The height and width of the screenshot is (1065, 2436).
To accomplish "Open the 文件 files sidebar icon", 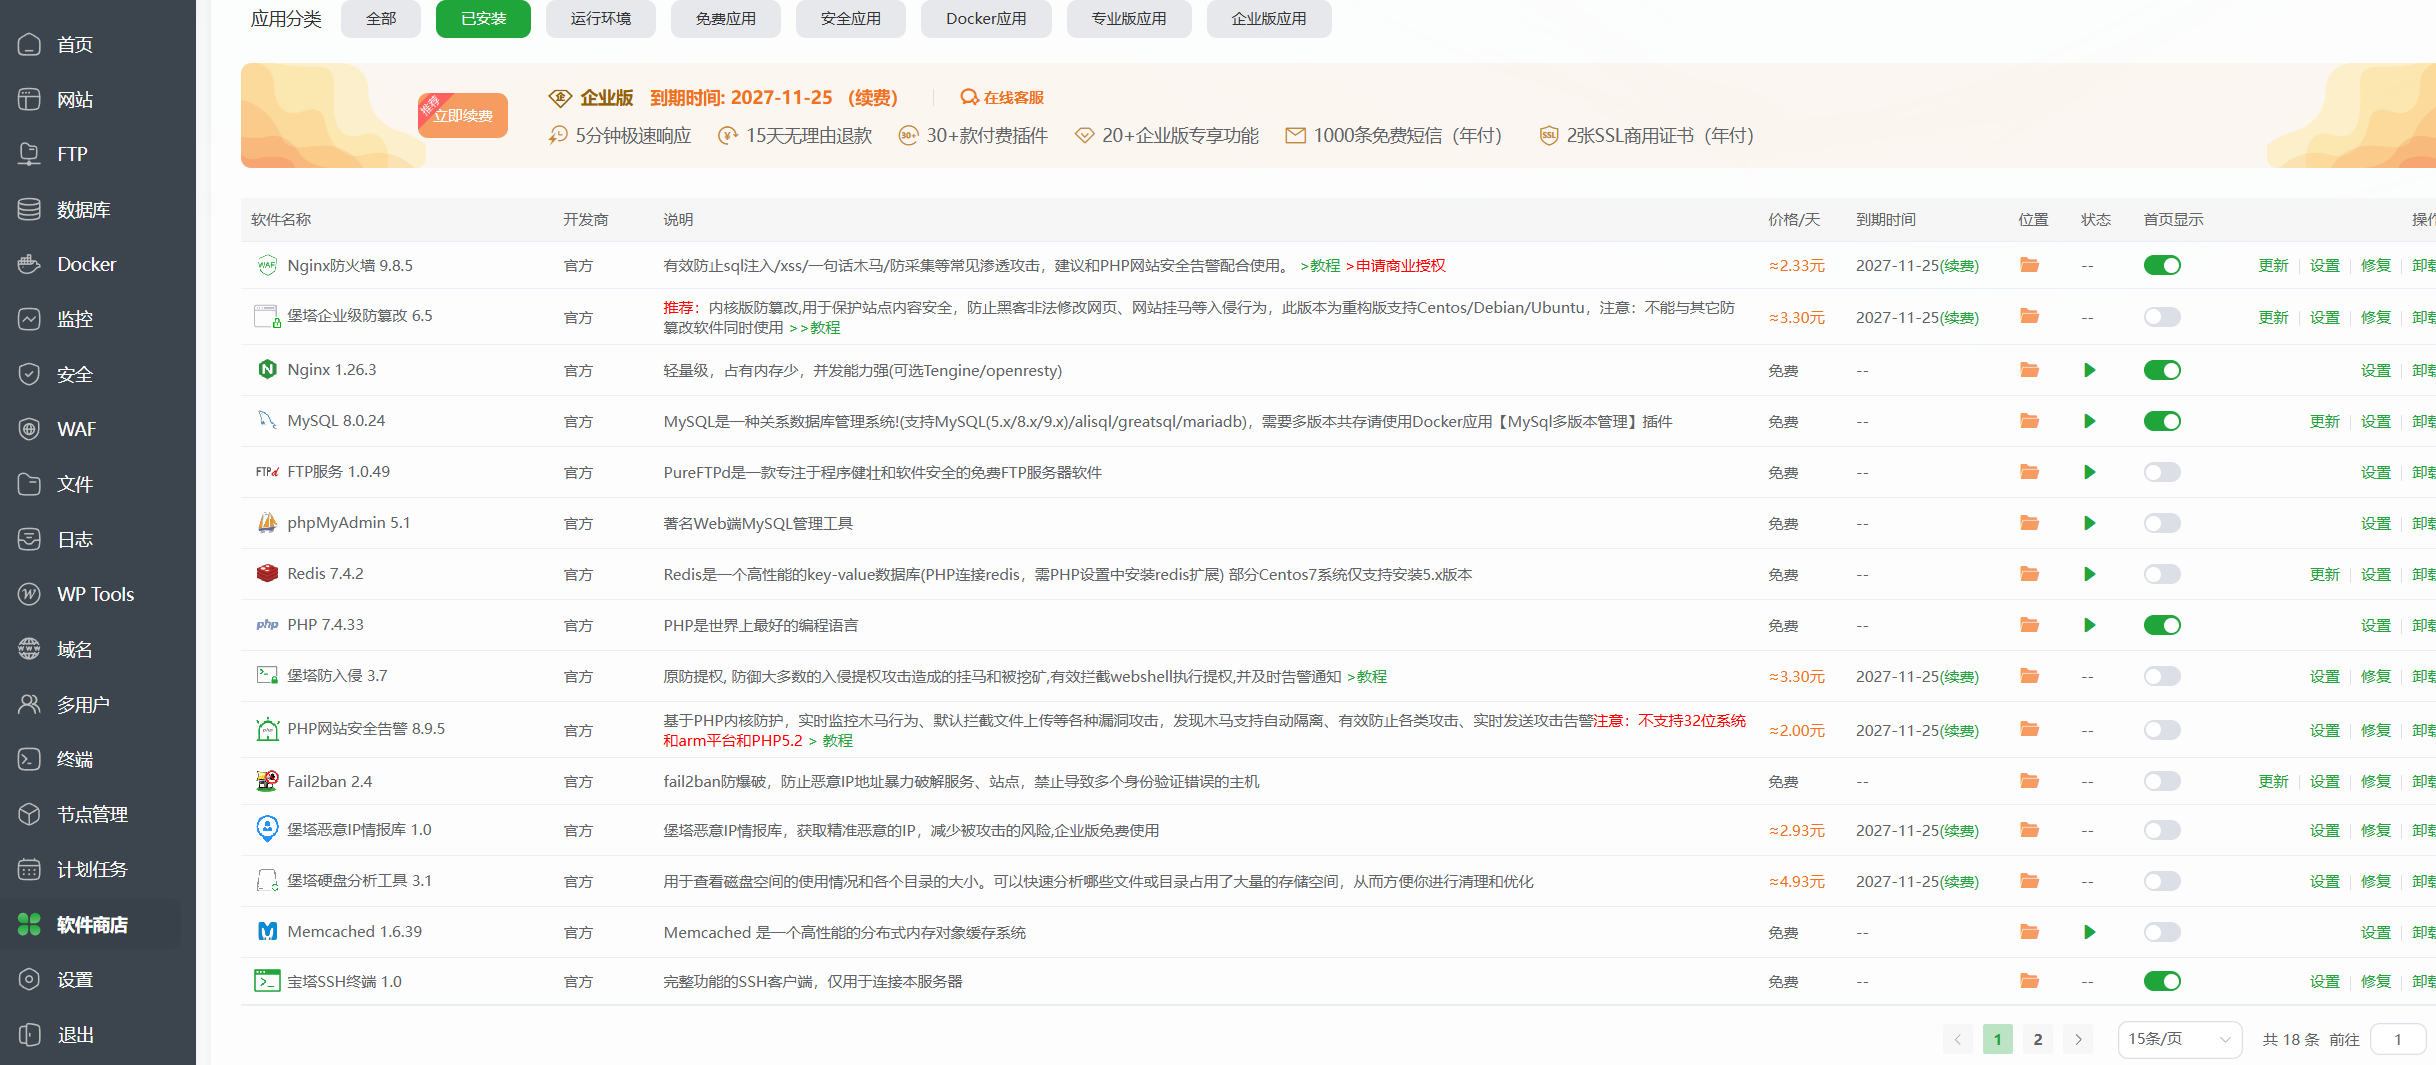I will click(30, 484).
